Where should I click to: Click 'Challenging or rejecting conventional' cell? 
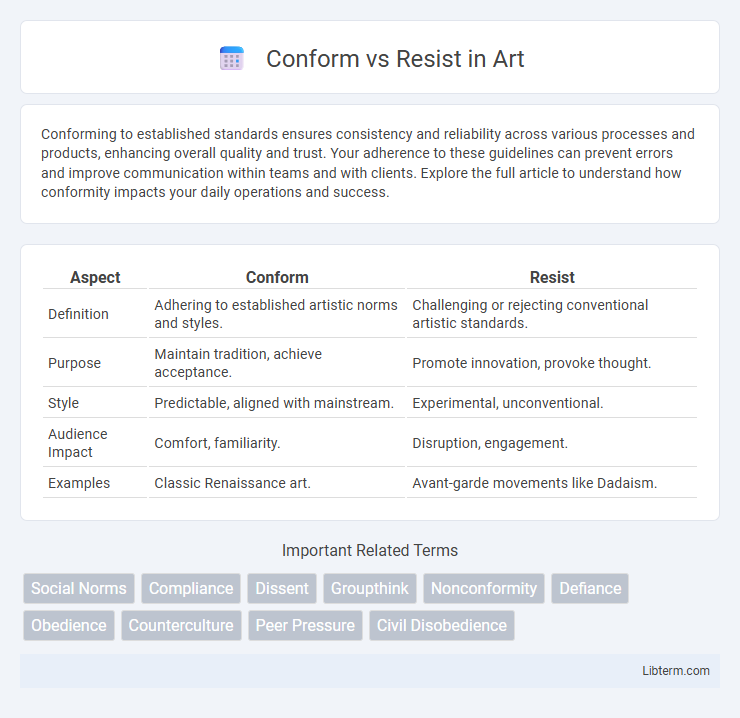click(552, 314)
